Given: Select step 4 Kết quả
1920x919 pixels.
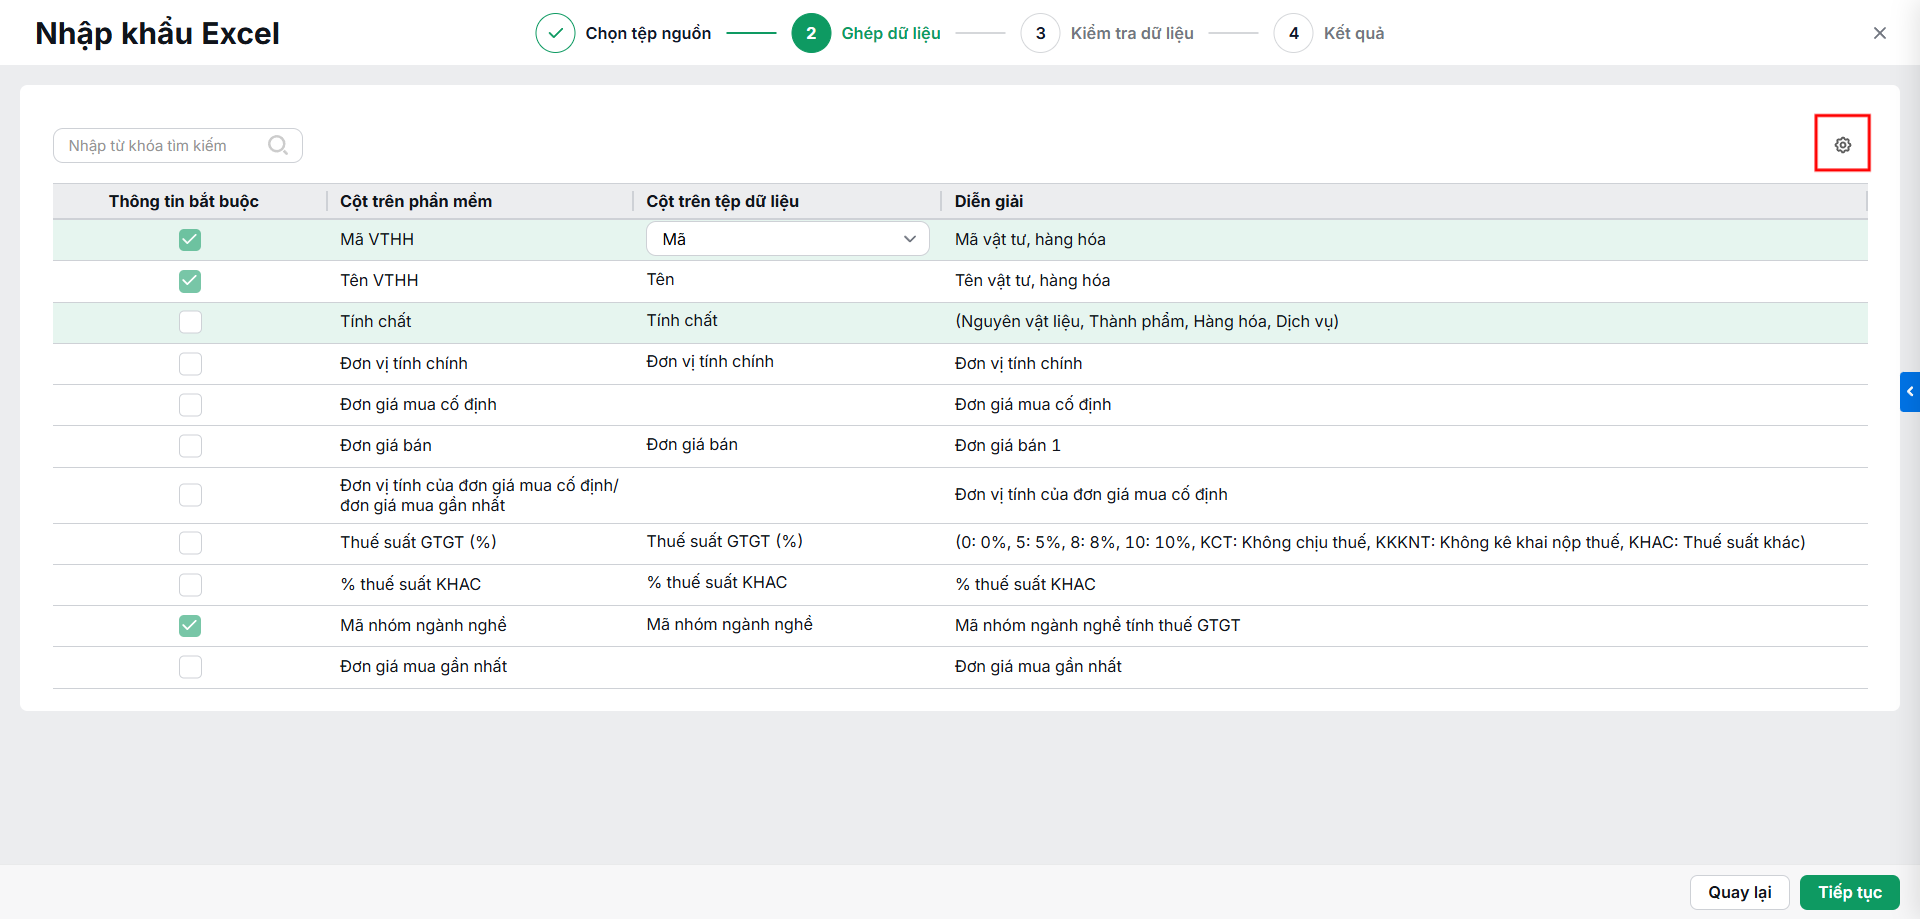Looking at the screenshot, I should pyautogui.click(x=1329, y=33).
